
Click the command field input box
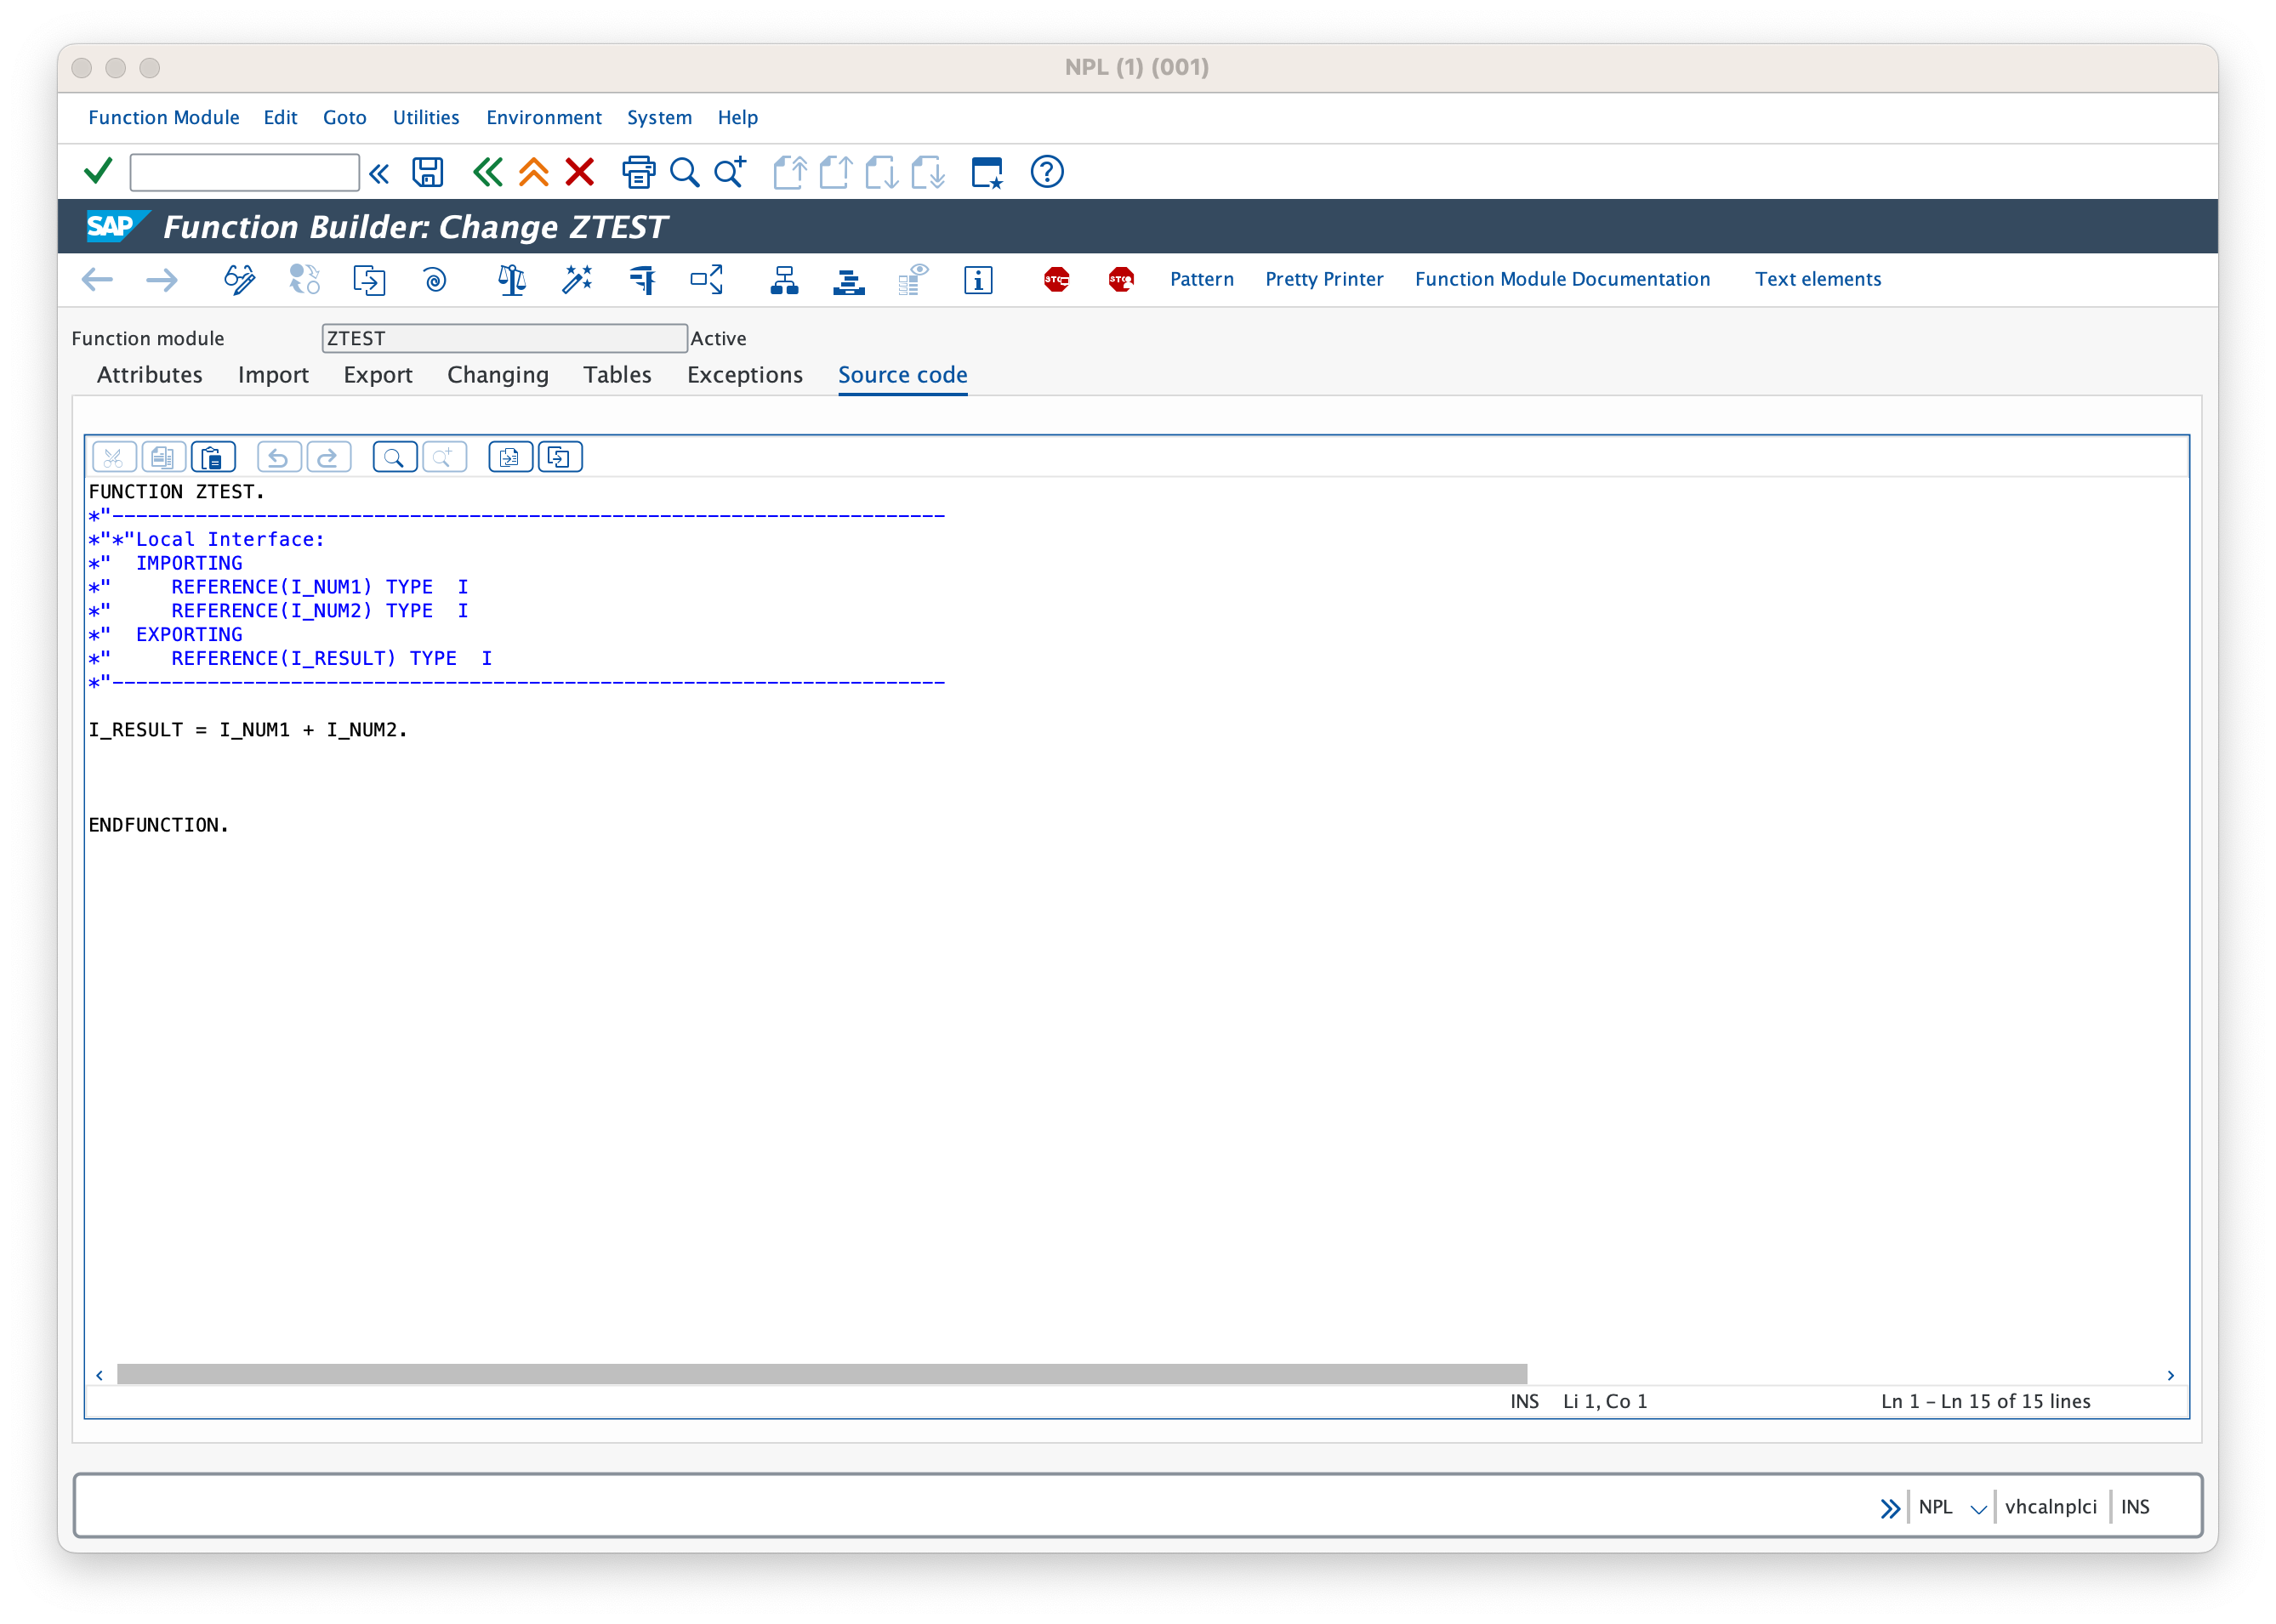(244, 172)
